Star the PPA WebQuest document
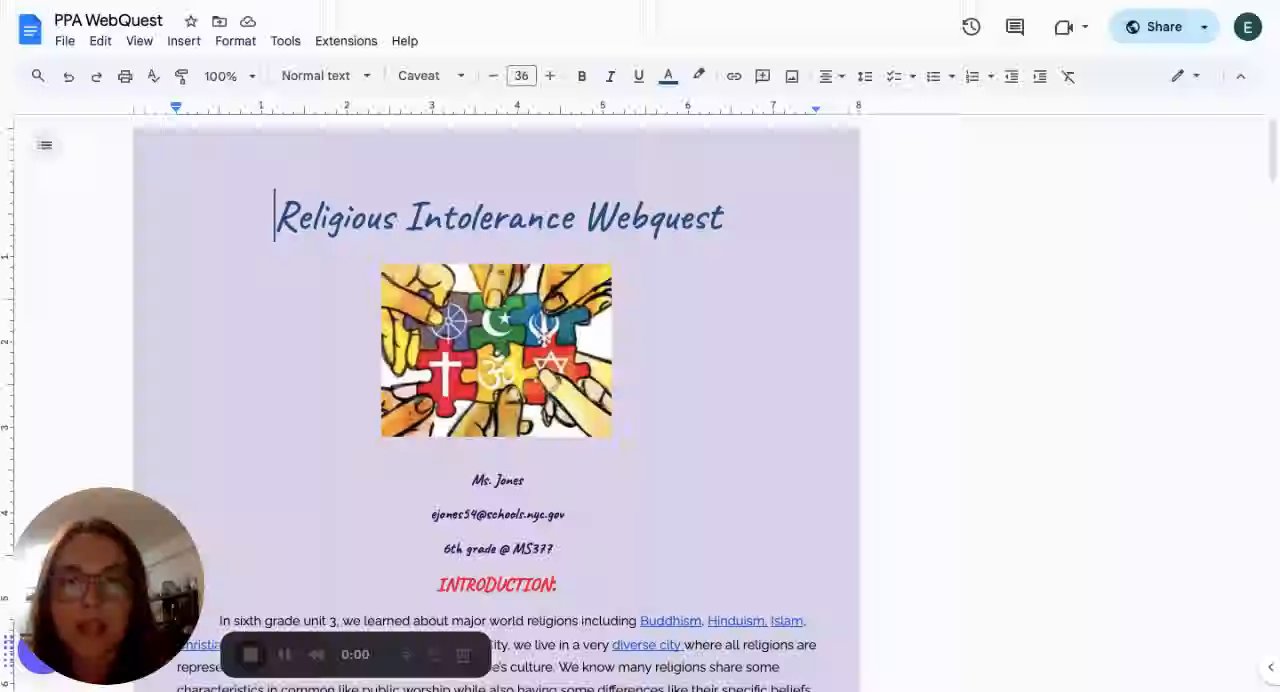Viewport: 1280px width, 692px height. click(191, 21)
